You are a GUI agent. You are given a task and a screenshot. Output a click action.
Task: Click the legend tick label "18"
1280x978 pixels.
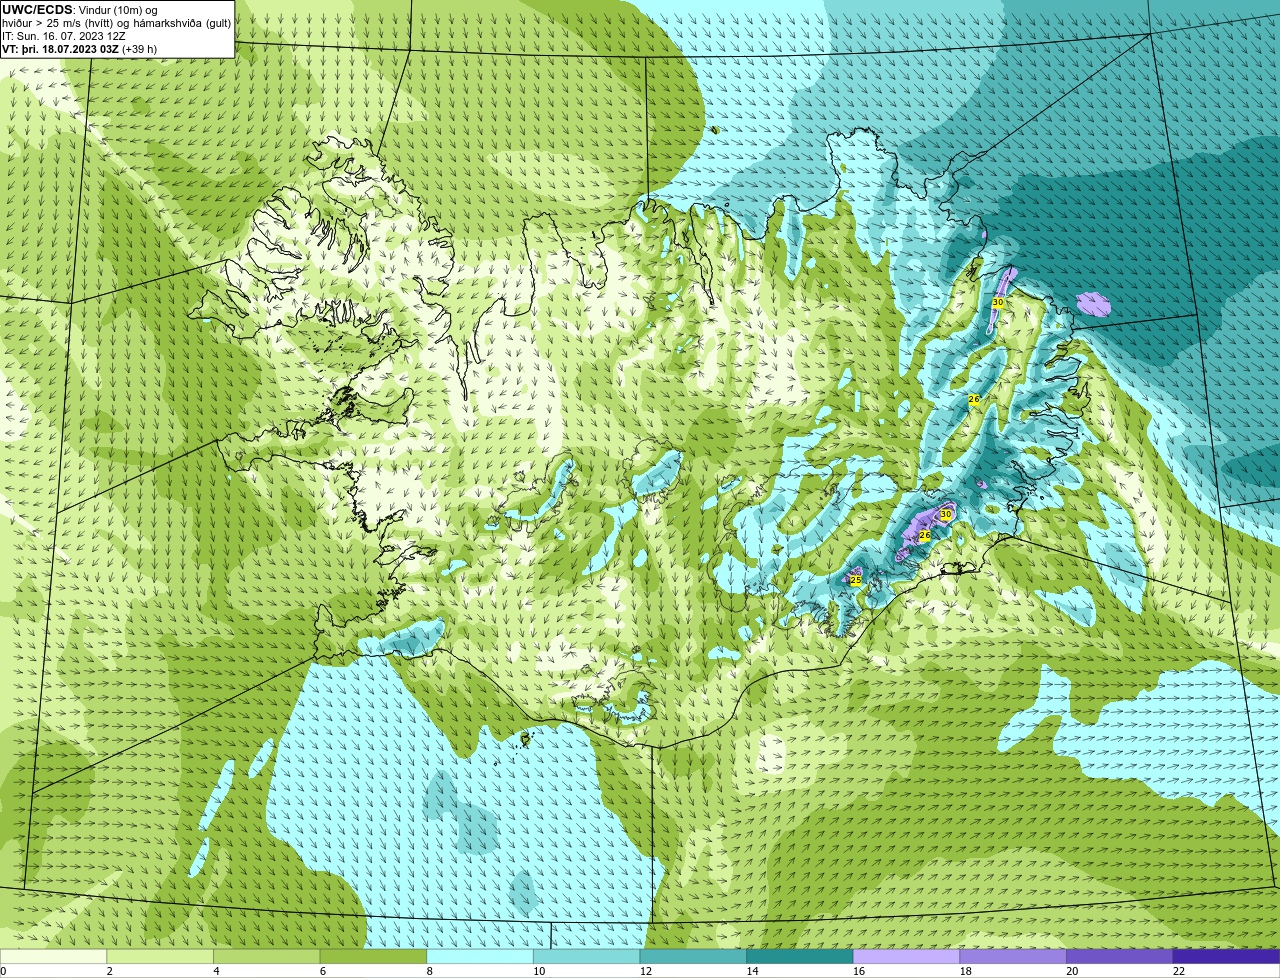click(966, 971)
